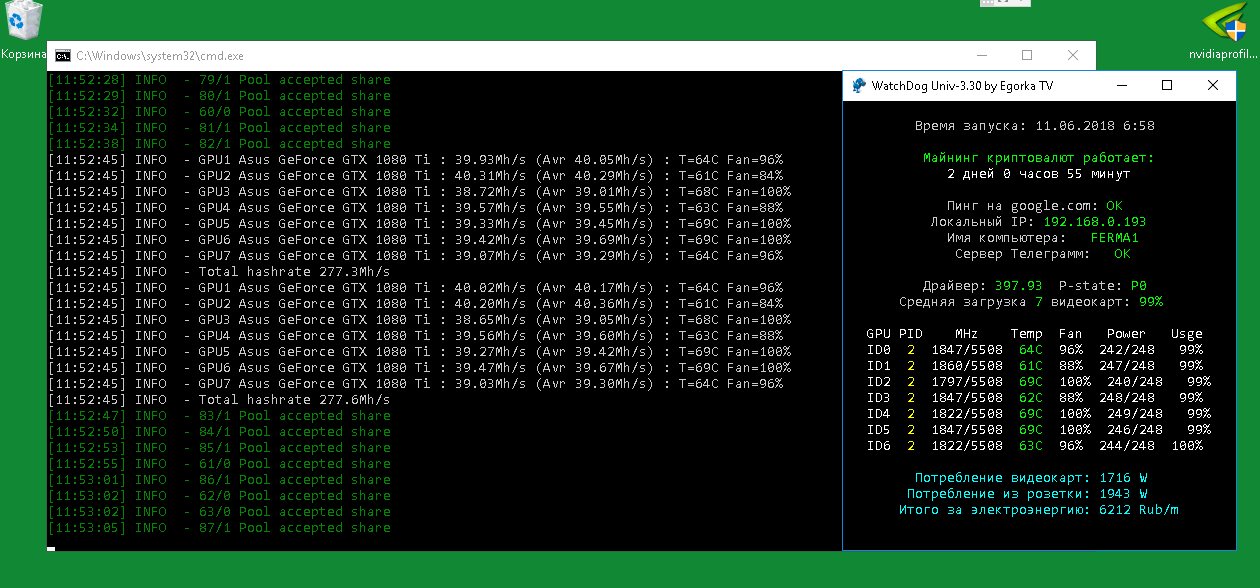Click 'Средняя загрузка 7 видеокарт: 99%' line
The height and width of the screenshot is (588, 1260).
[x=1031, y=302]
